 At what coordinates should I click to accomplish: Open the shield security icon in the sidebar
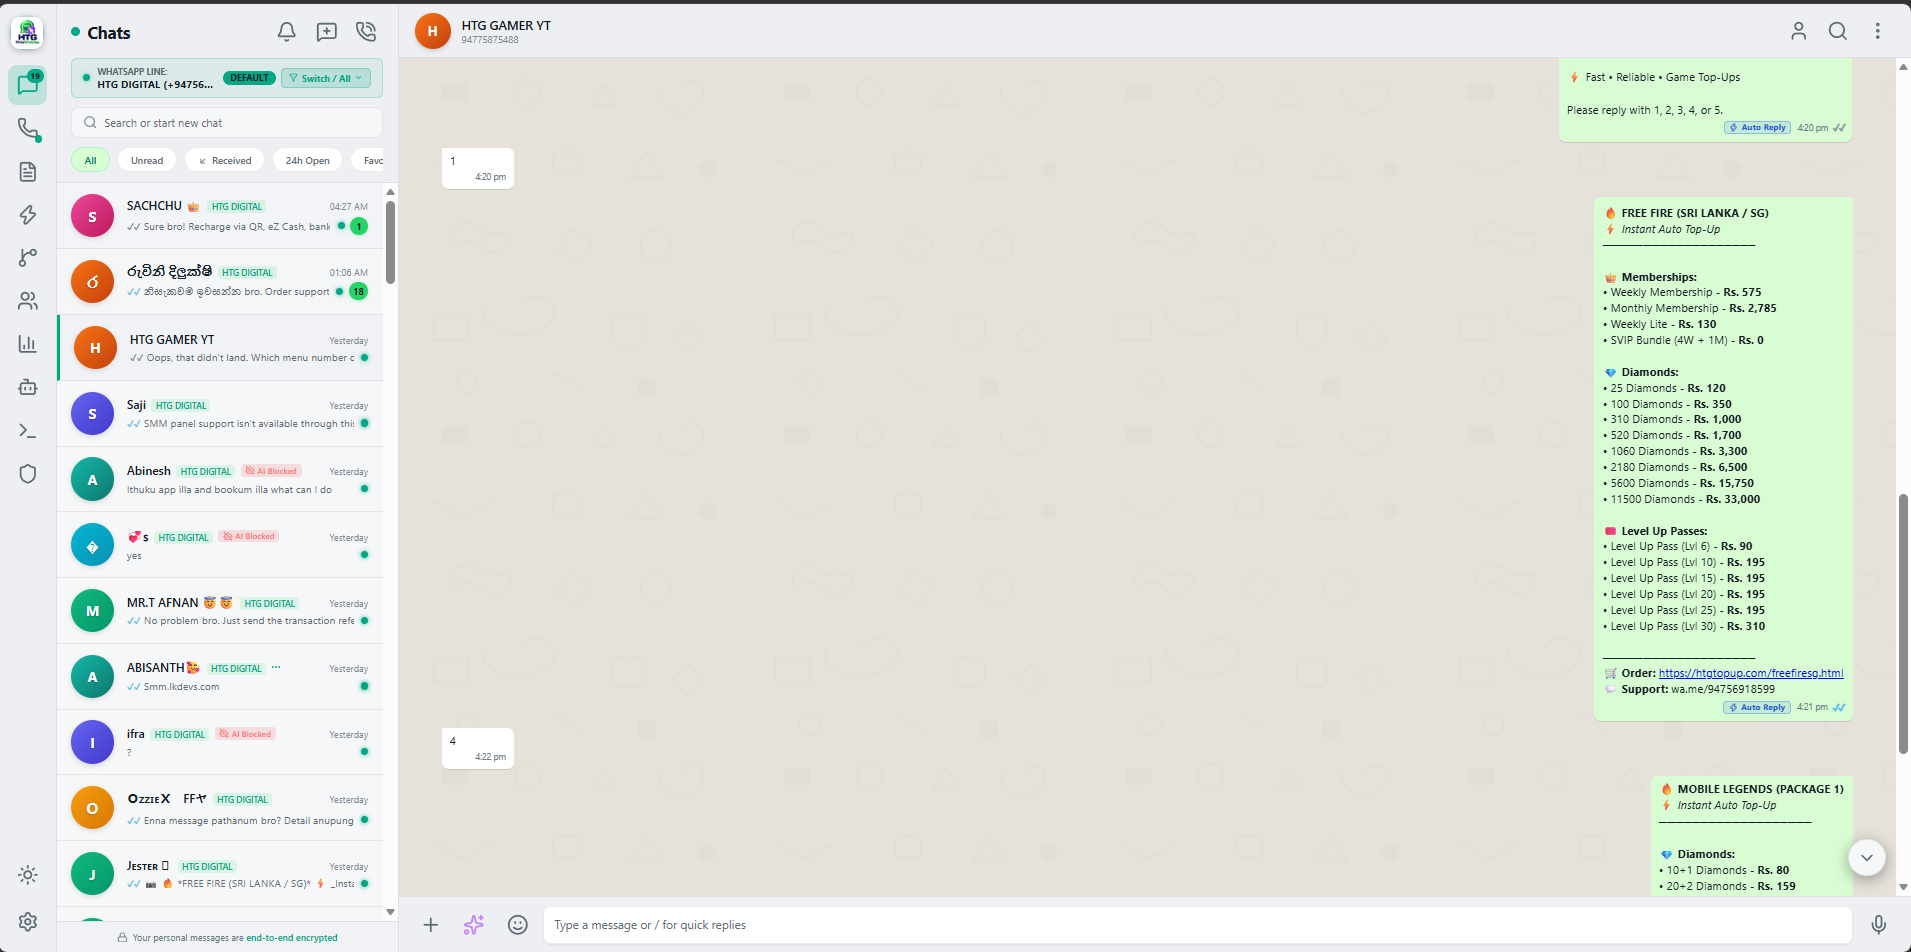coord(28,474)
